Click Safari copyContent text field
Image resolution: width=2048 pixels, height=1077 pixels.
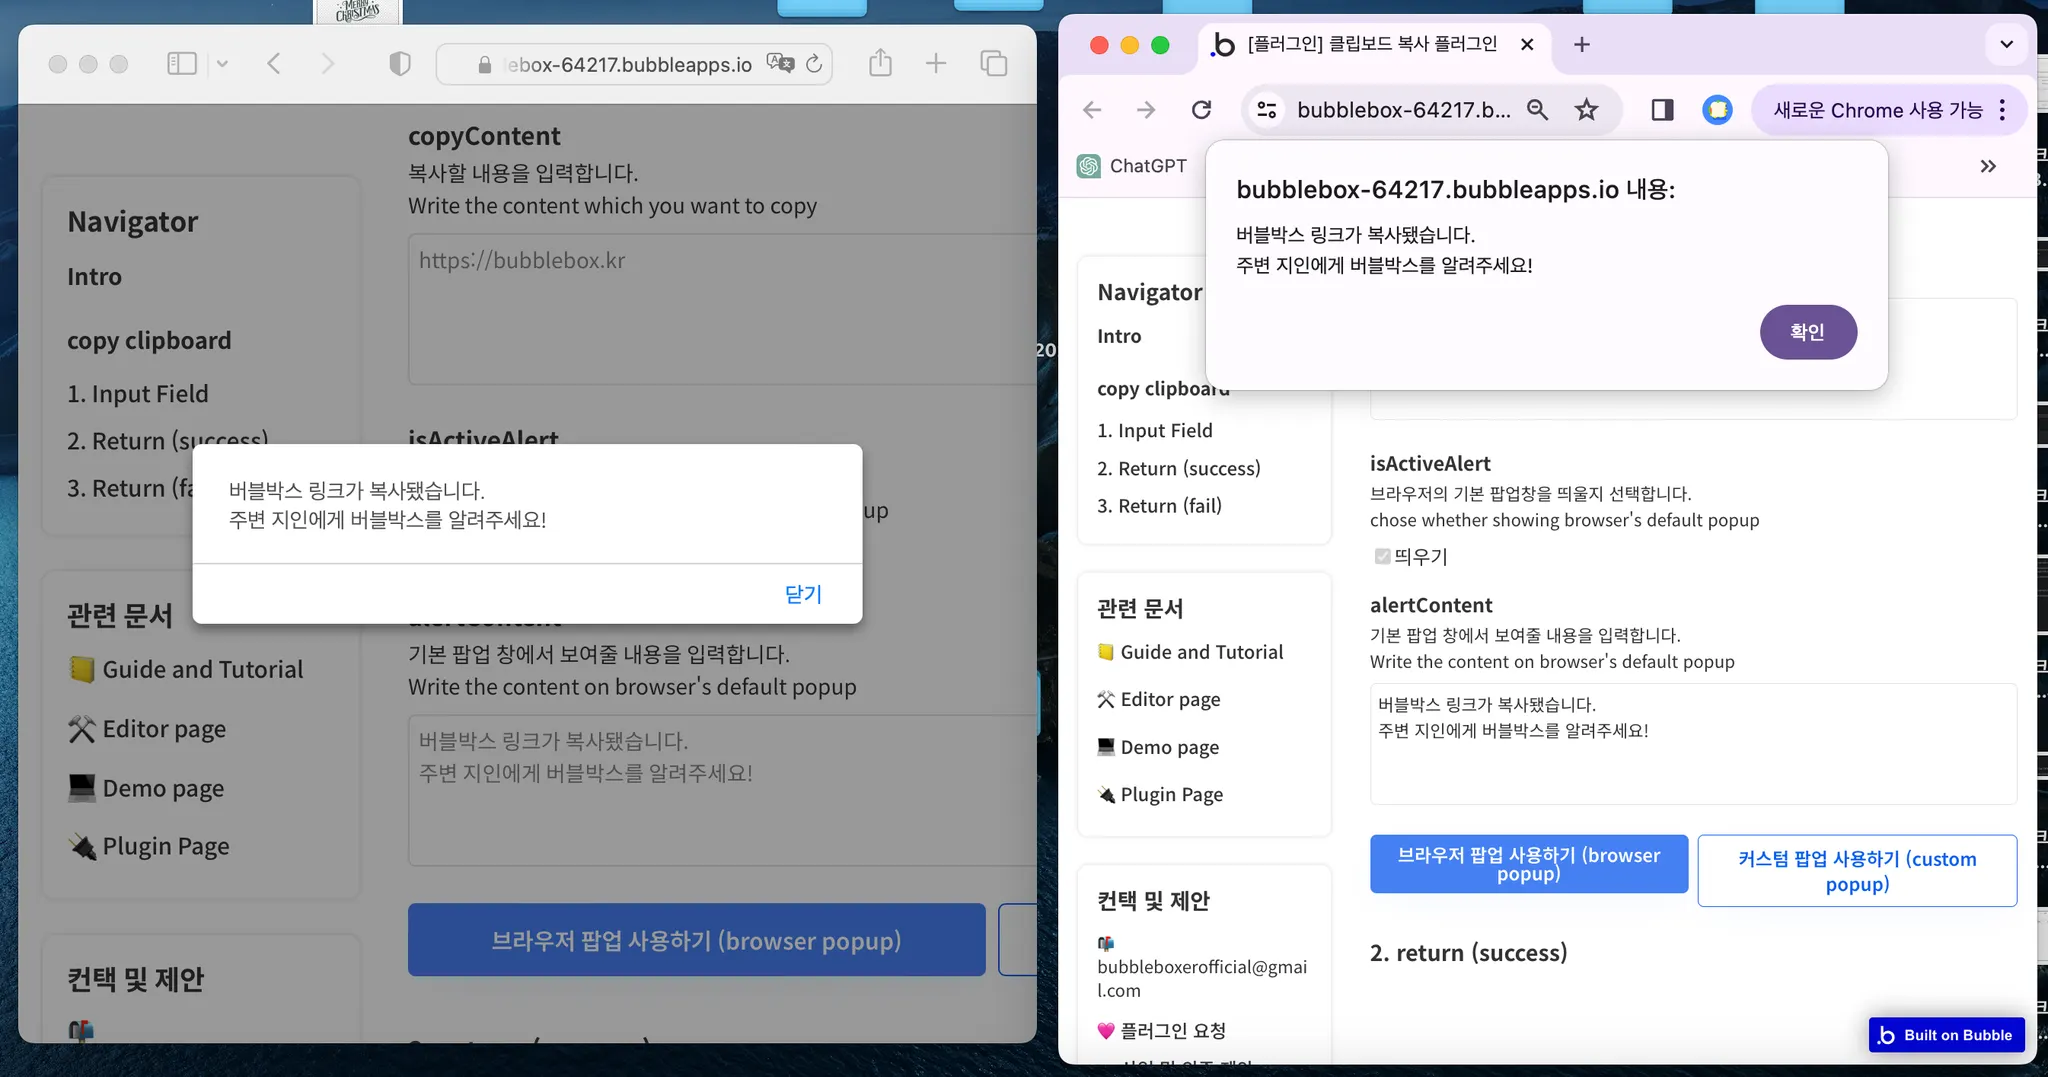pos(722,309)
